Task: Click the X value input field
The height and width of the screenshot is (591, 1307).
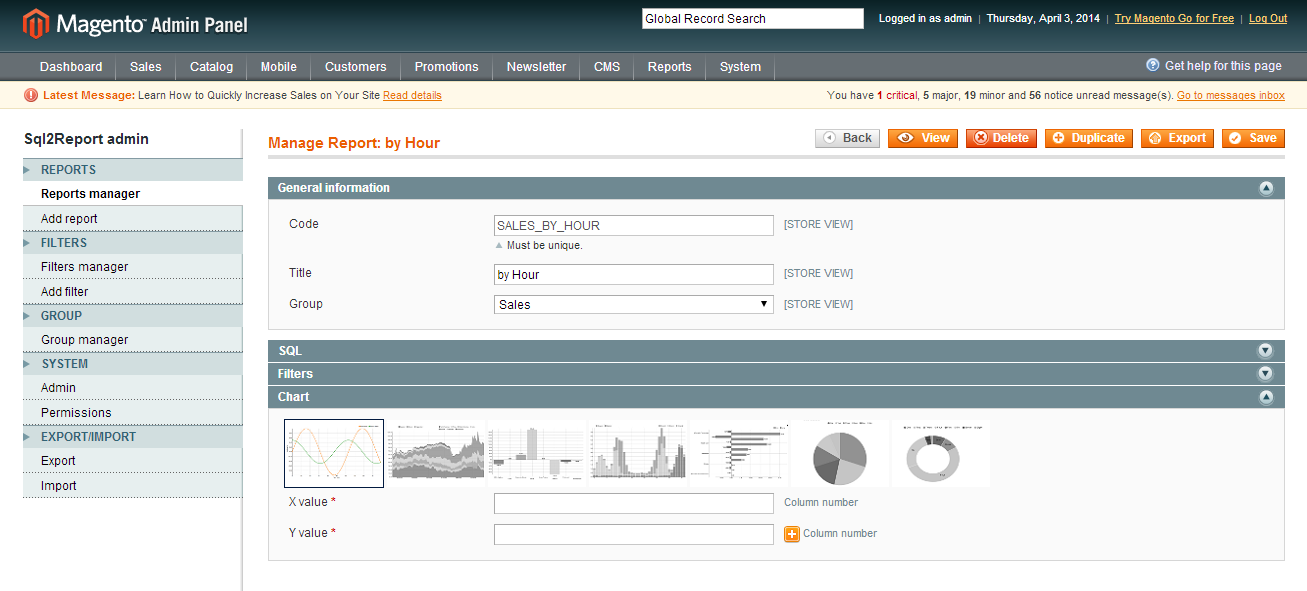Action: 634,503
